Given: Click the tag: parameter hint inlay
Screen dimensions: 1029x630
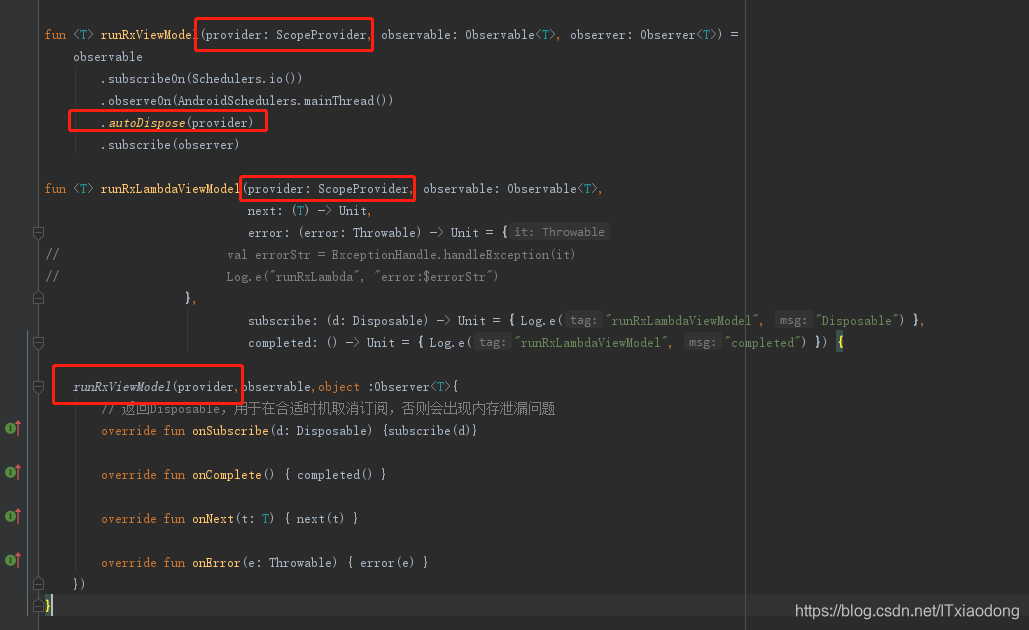Looking at the screenshot, I should pyautogui.click(x=583, y=320).
